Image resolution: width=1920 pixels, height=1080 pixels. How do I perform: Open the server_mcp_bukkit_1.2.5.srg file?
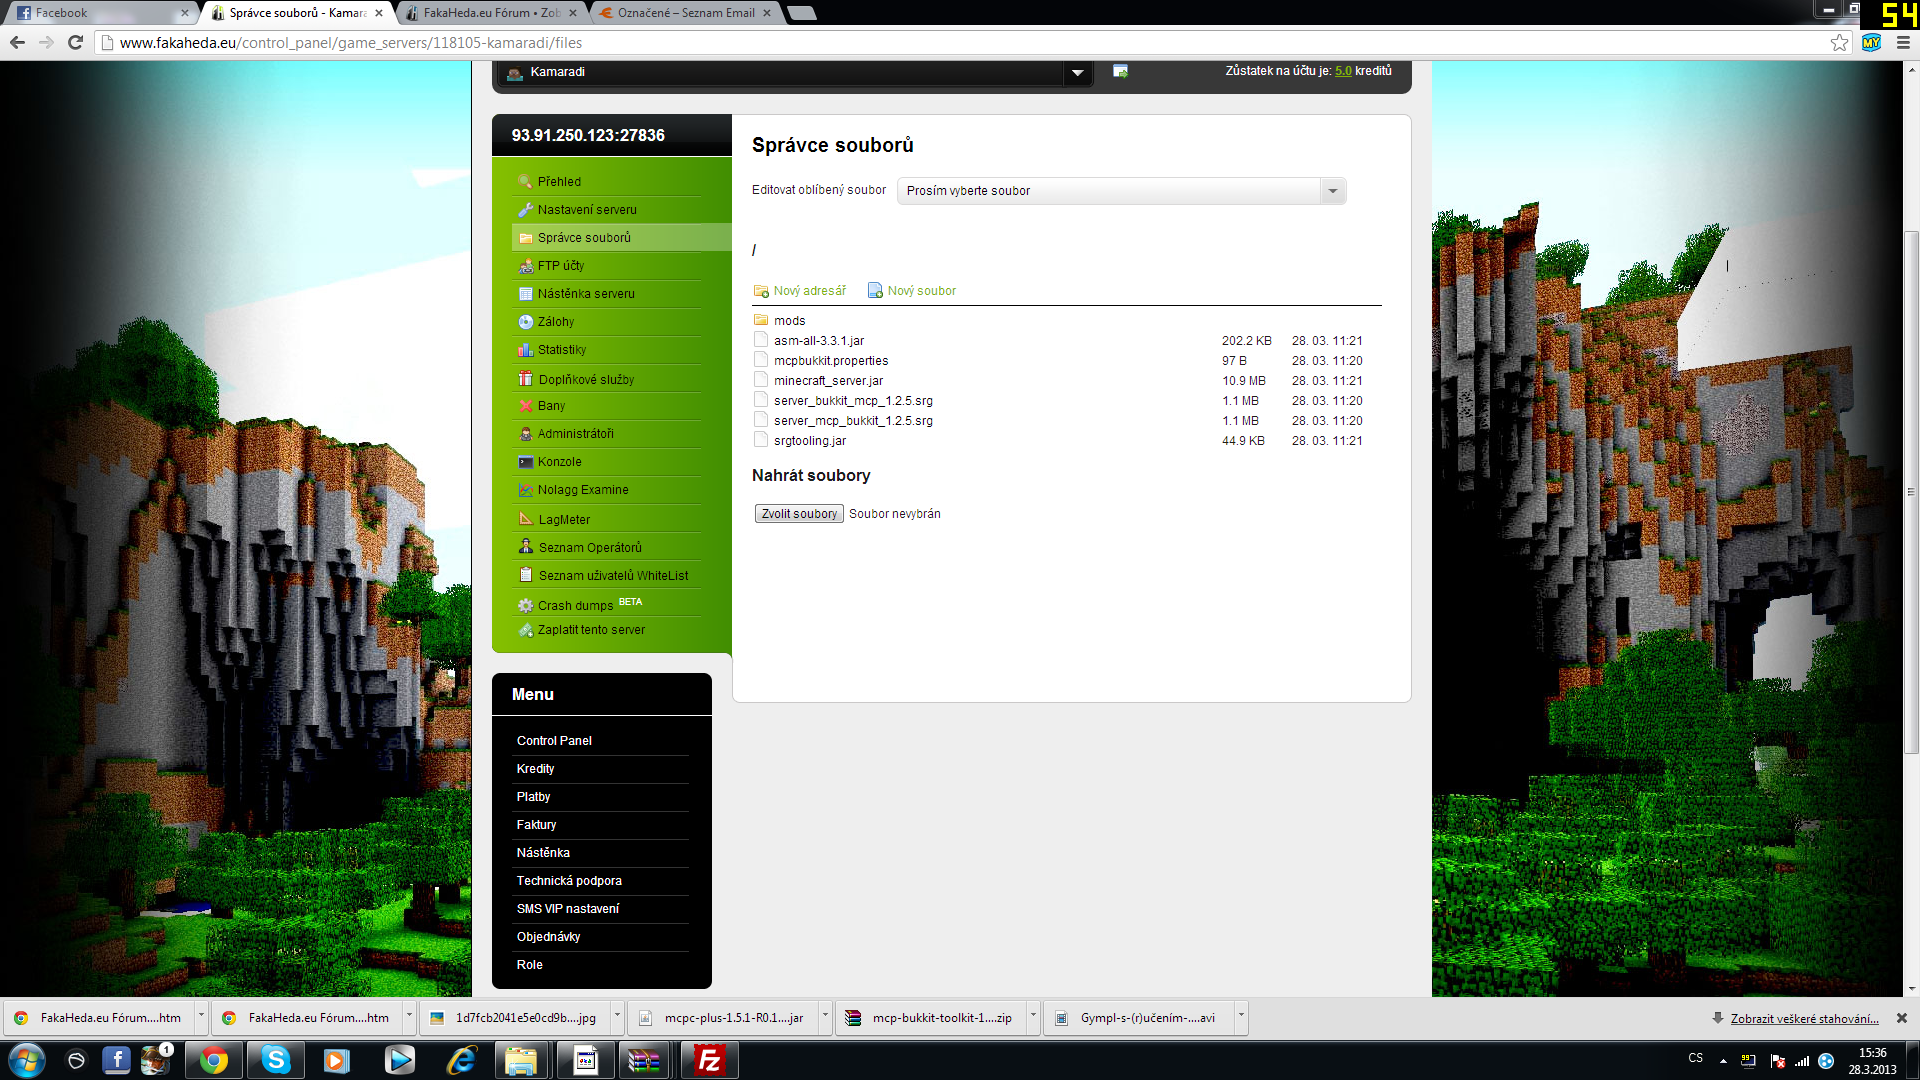(x=853, y=420)
